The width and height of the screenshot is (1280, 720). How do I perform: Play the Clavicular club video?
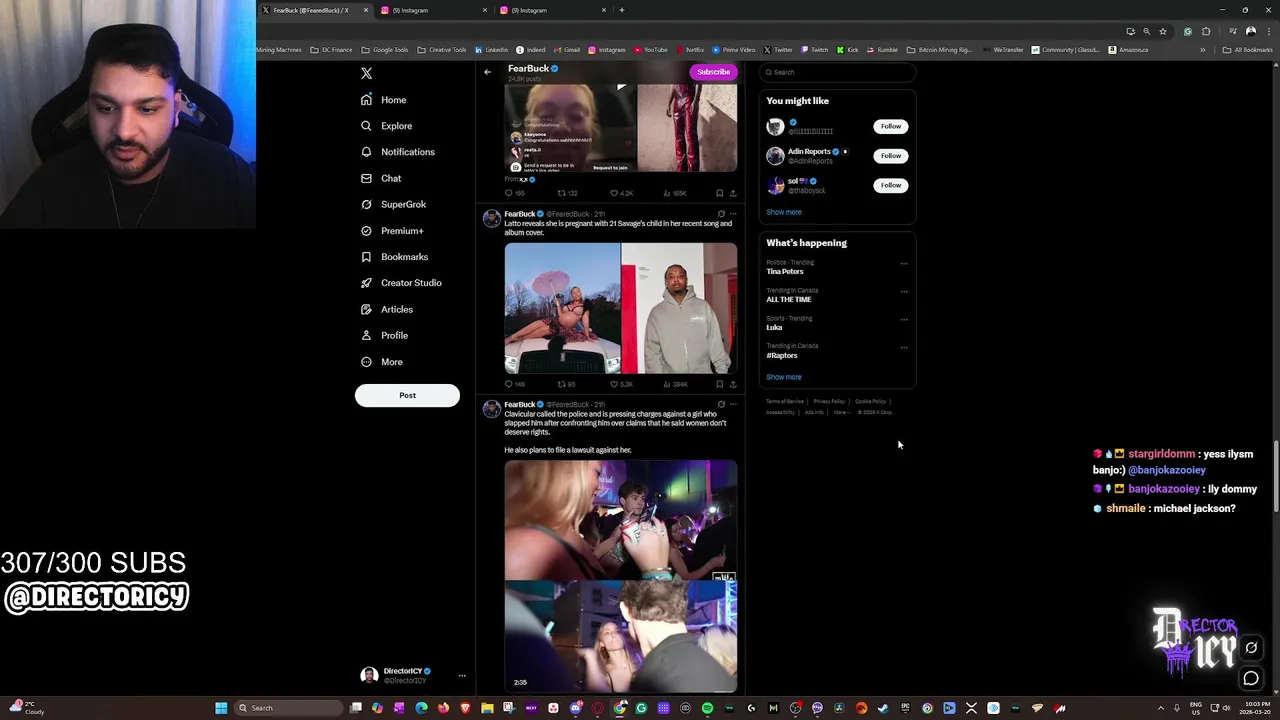coord(621,576)
